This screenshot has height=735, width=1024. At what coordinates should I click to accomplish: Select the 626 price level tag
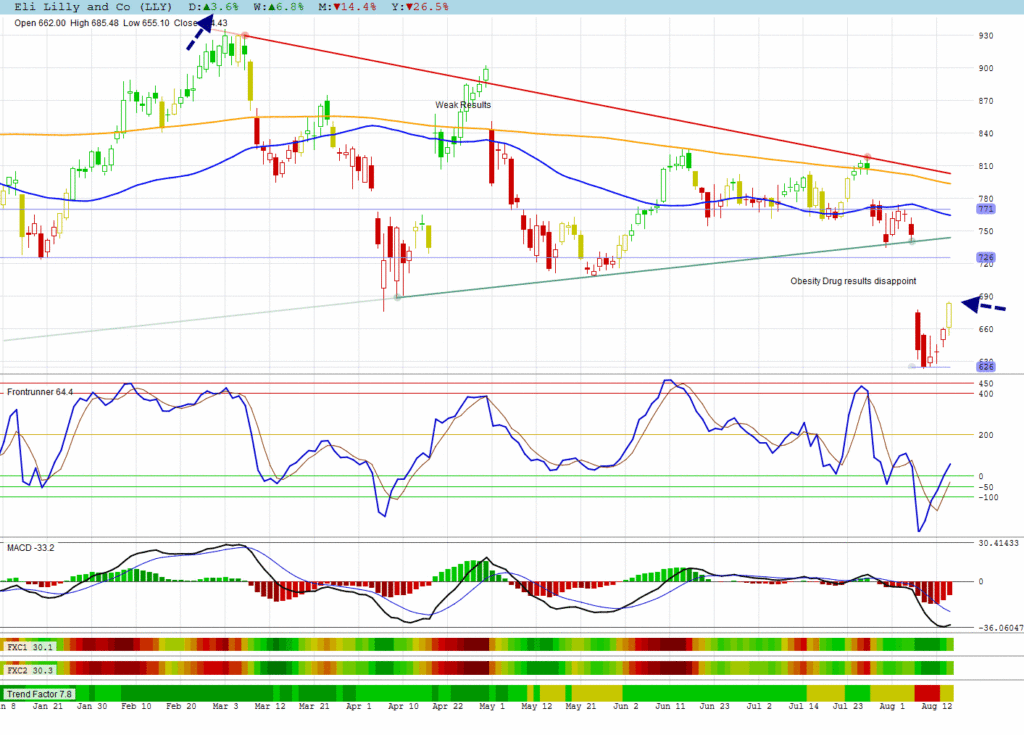(x=985, y=367)
